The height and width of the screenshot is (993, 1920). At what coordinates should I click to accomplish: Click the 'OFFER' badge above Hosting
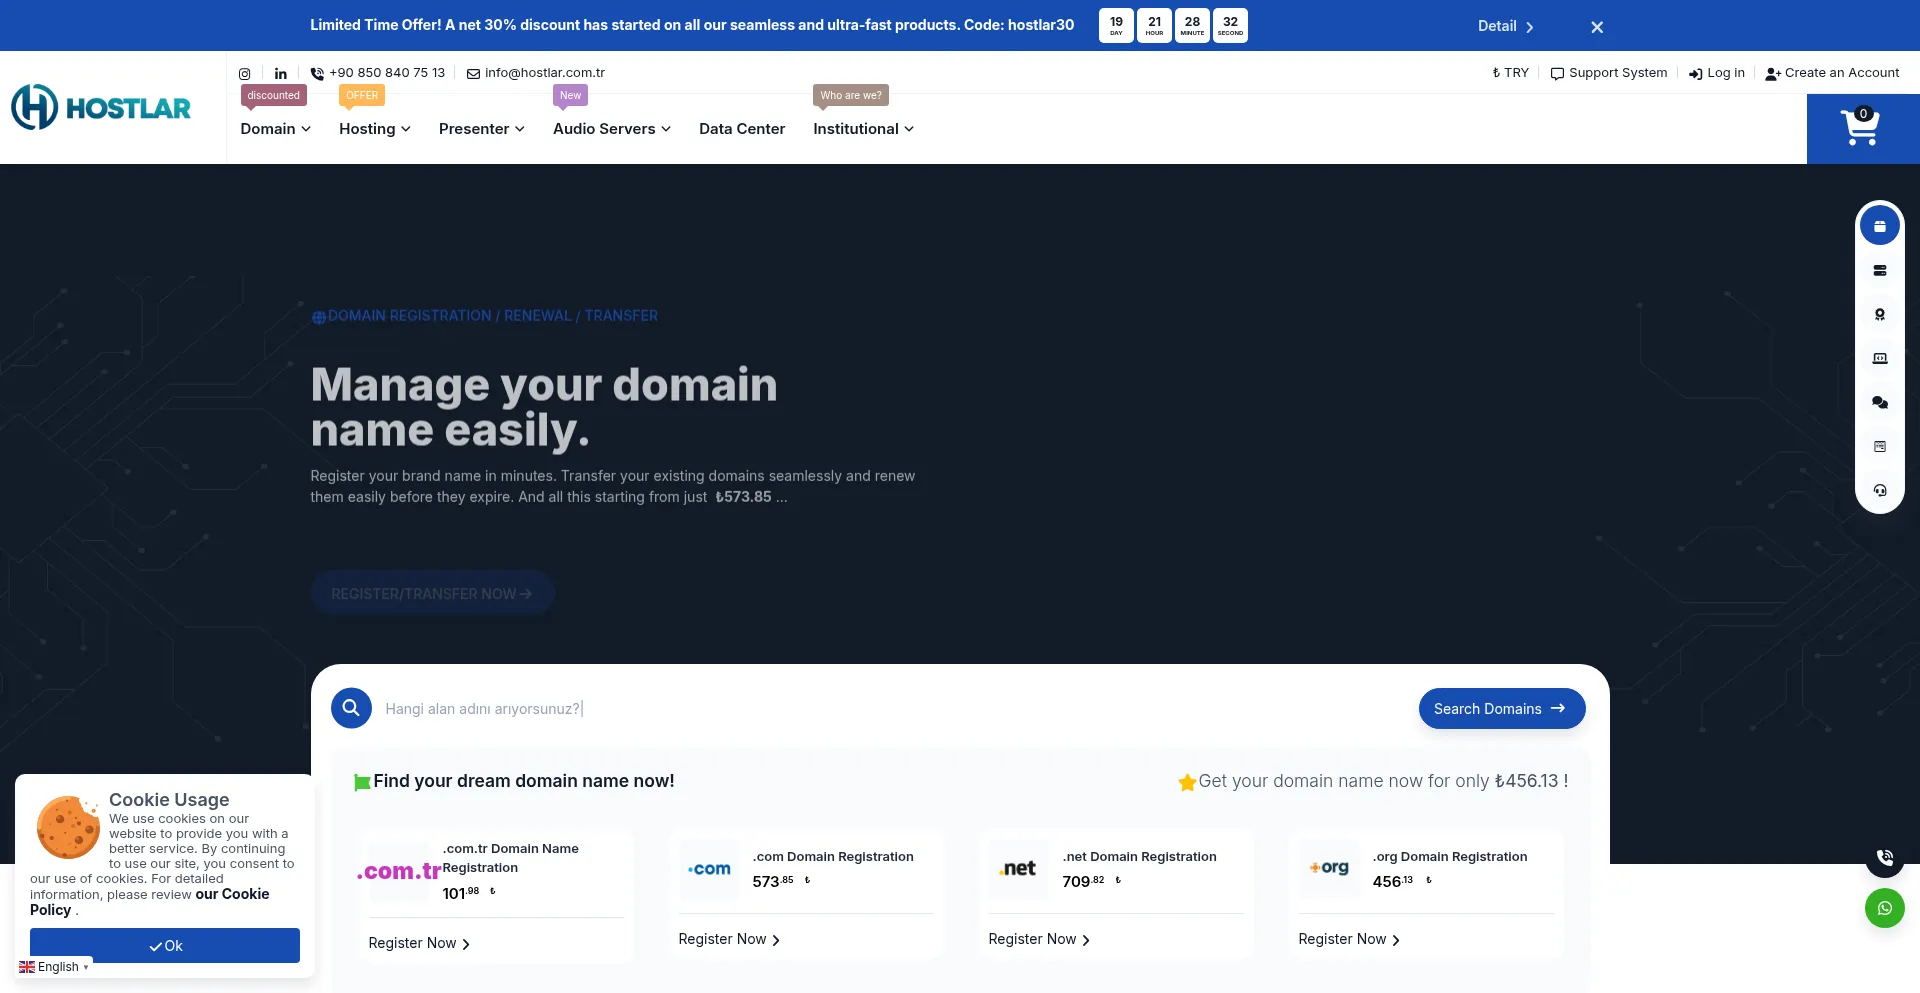(x=362, y=95)
